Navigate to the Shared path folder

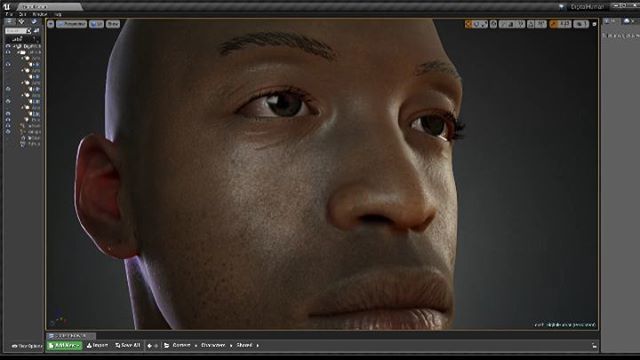pyautogui.click(x=244, y=345)
